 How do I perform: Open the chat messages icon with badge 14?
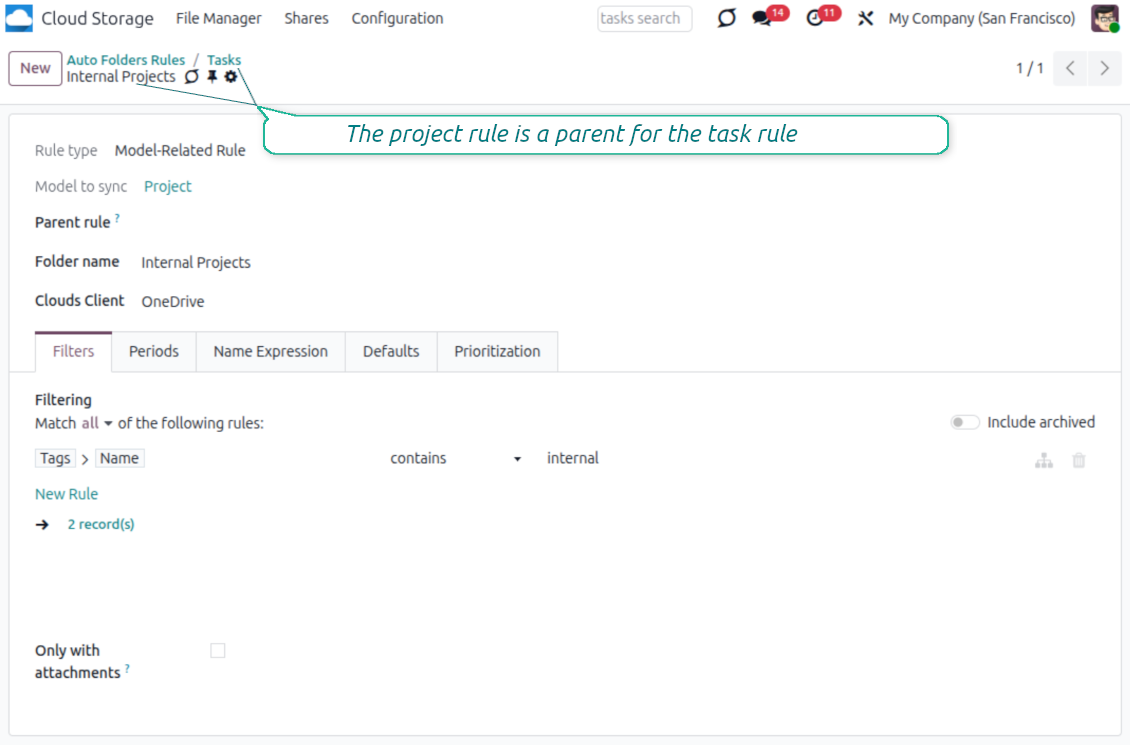coord(763,19)
